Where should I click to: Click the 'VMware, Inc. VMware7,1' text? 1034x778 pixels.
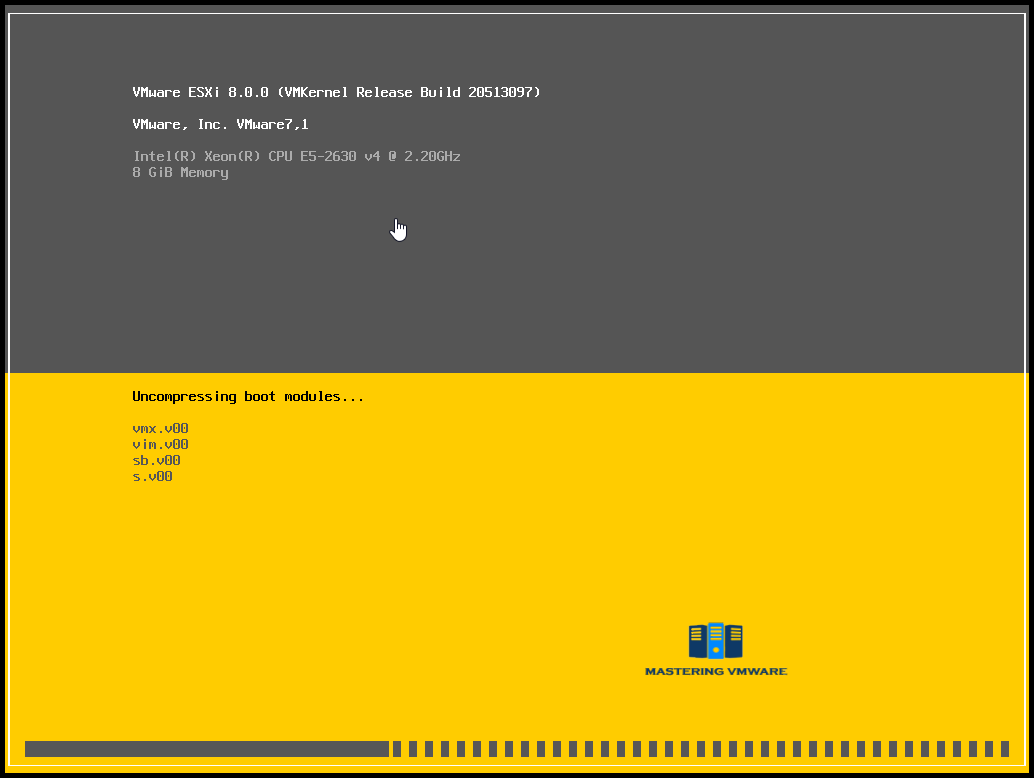tap(220, 125)
